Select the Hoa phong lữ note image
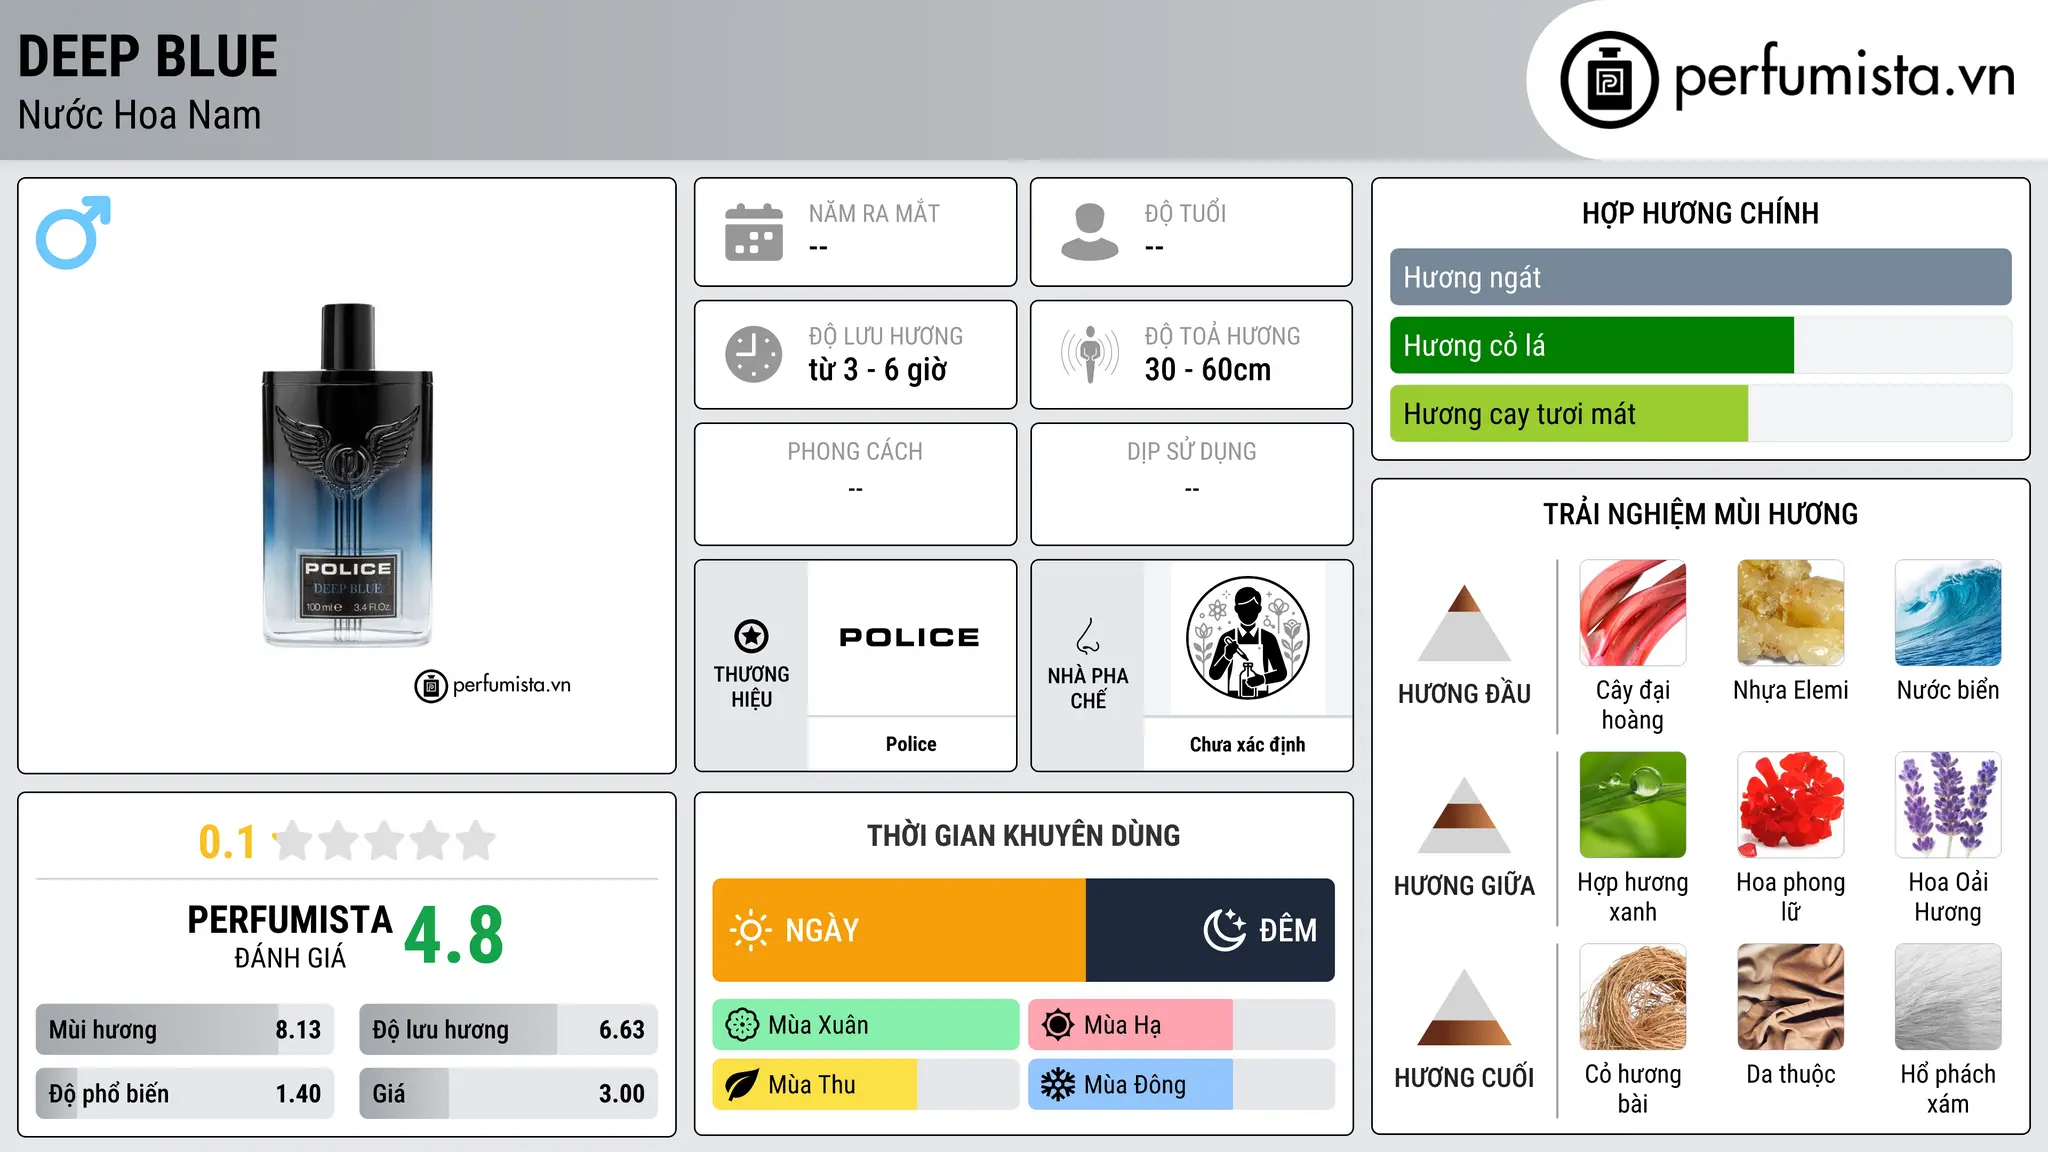 point(1790,805)
